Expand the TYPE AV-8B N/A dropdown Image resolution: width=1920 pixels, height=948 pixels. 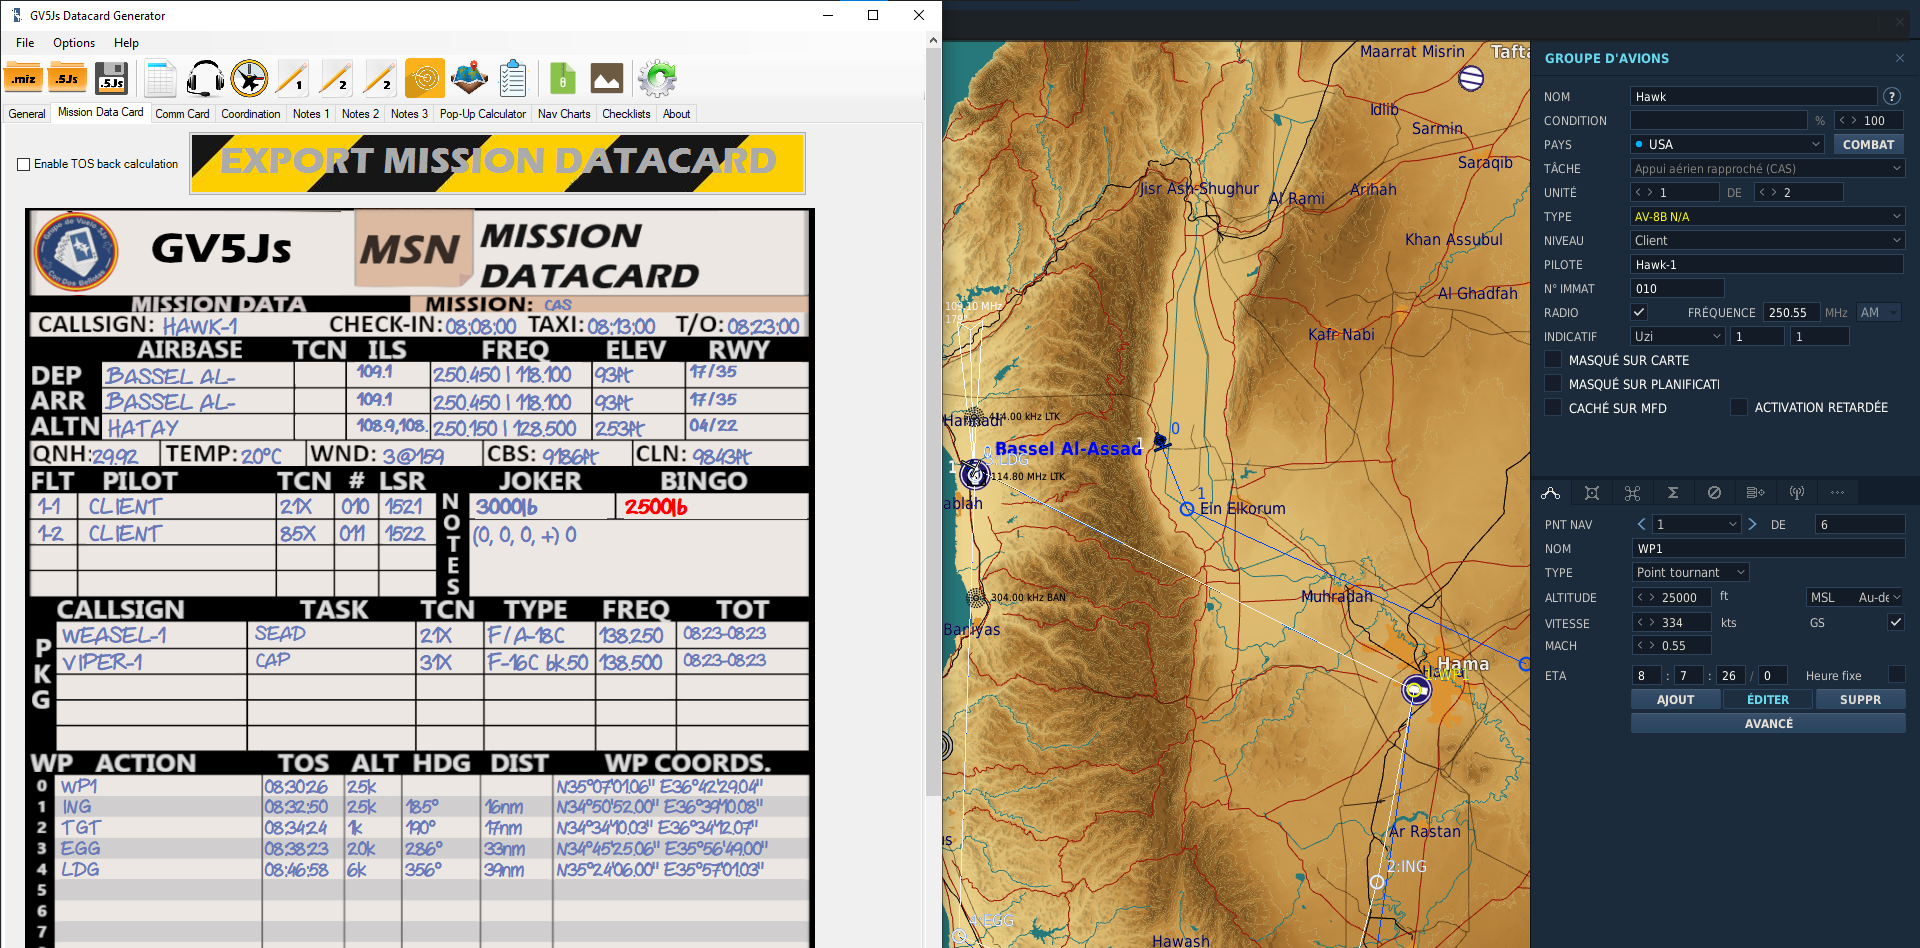pyautogui.click(x=1767, y=216)
